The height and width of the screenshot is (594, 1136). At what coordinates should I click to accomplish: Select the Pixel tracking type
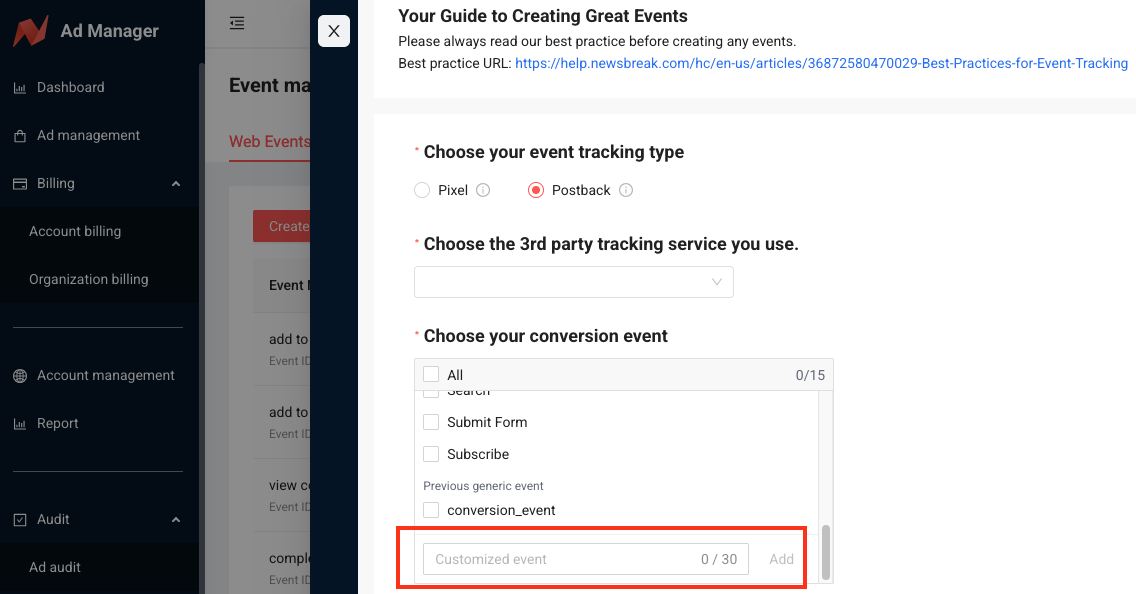coord(422,190)
